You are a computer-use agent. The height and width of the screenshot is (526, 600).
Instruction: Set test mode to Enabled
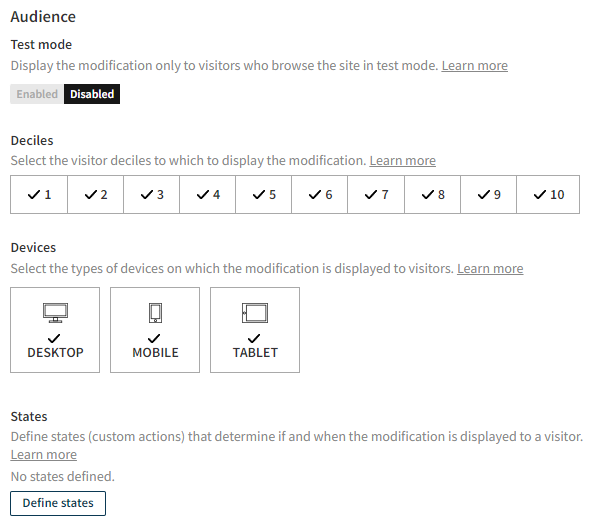click(37, 94)
